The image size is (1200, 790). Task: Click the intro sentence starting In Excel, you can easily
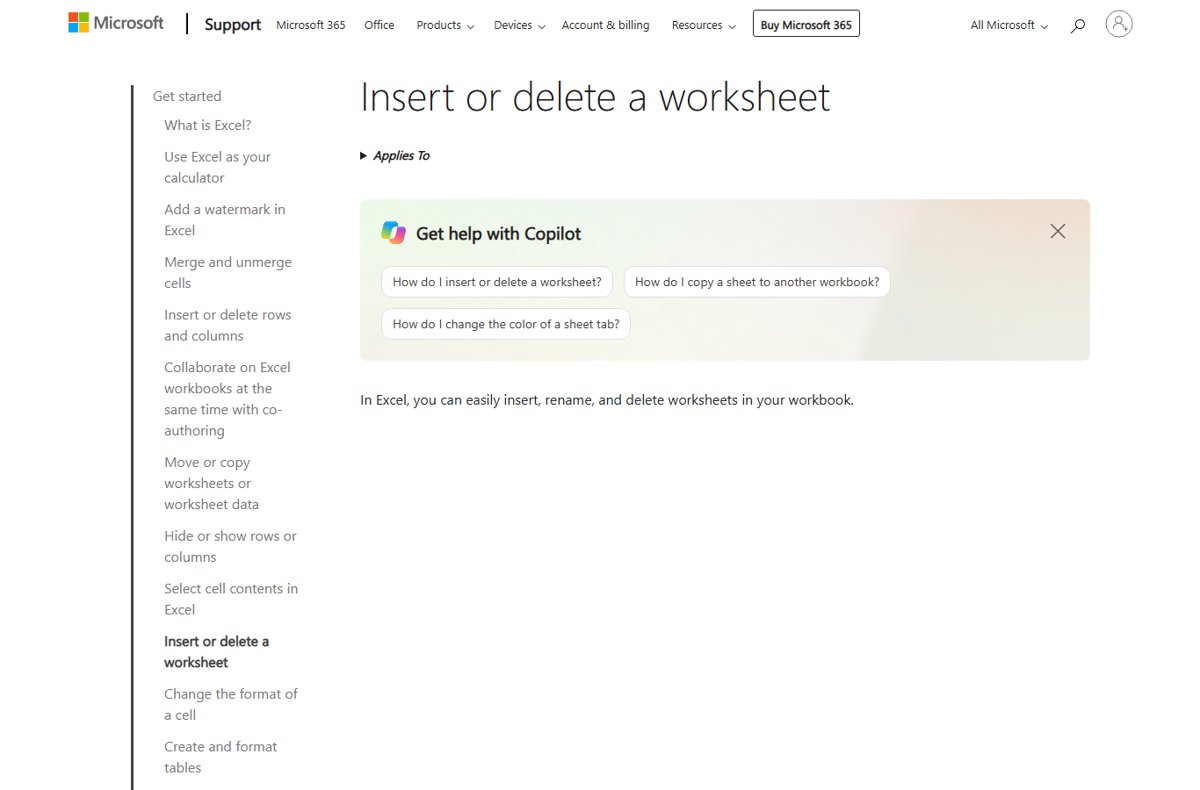(607, 400)
